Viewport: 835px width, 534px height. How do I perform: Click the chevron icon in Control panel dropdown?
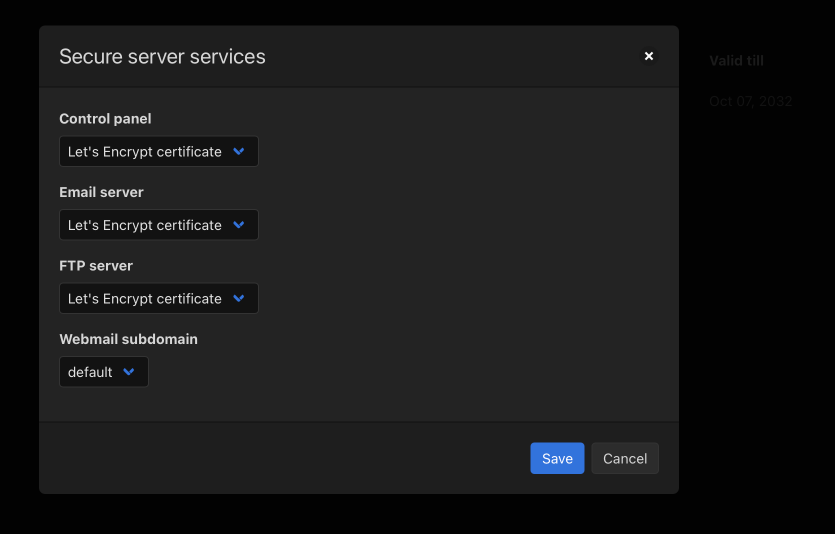[x=239, y=152]
